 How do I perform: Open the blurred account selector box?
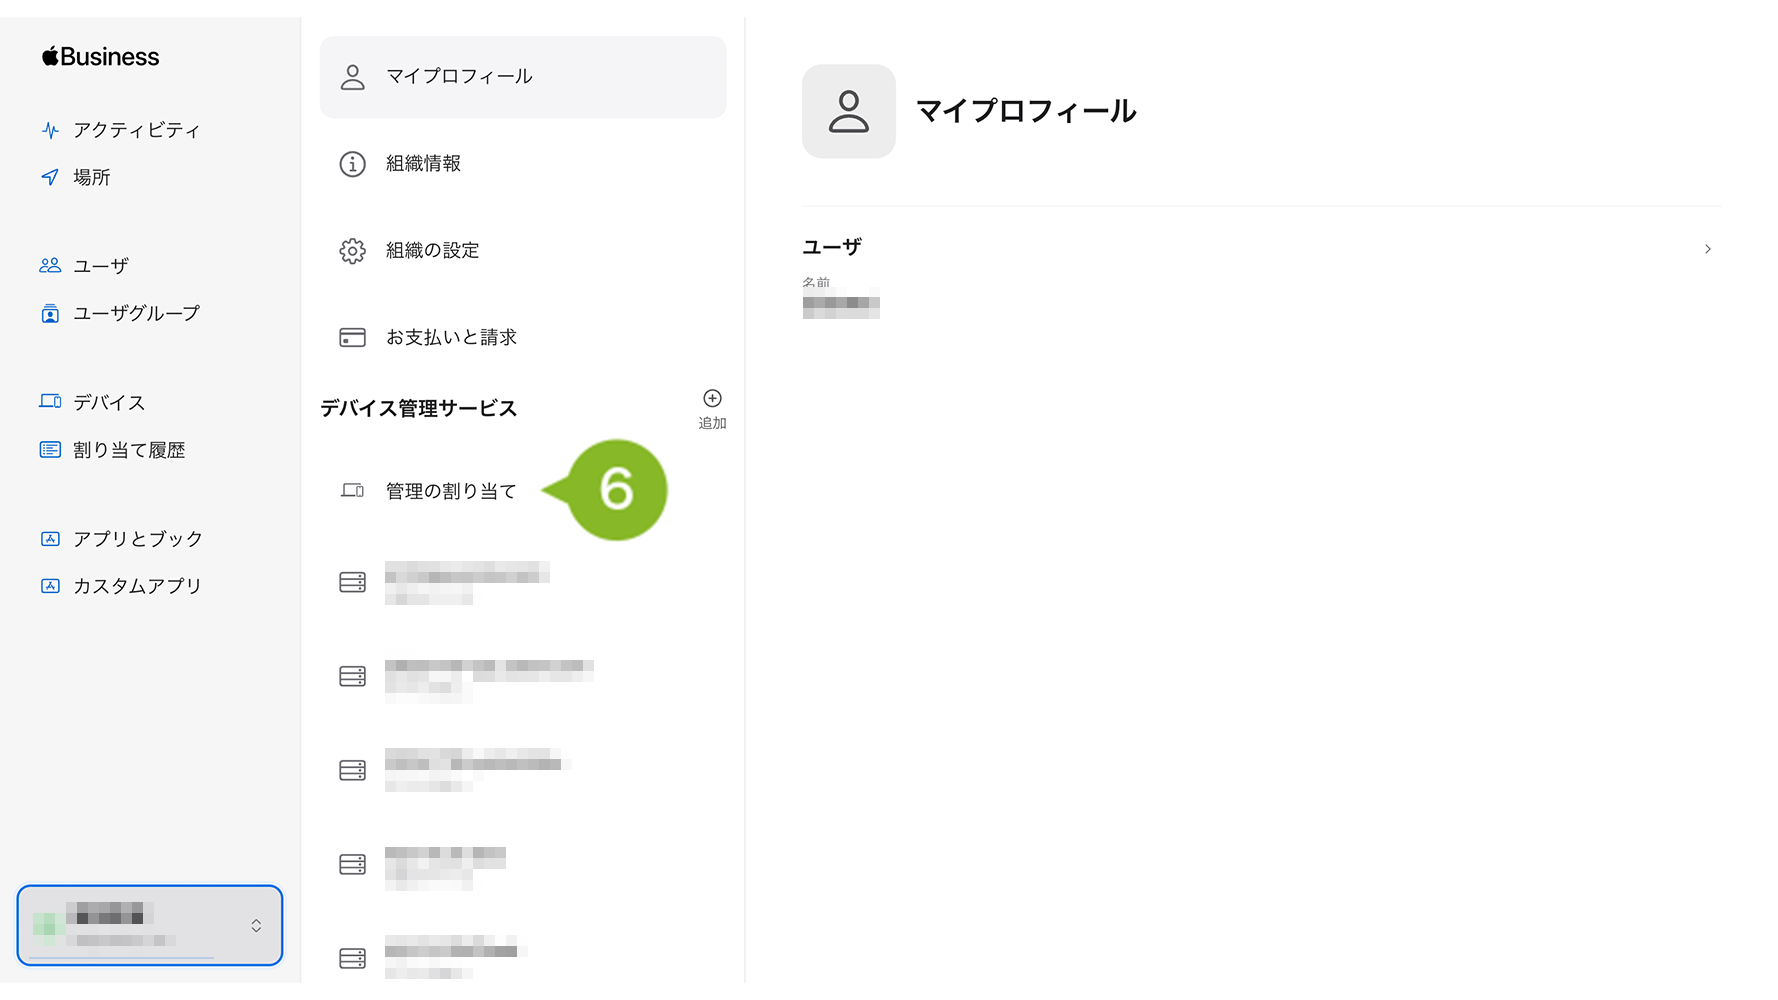coord(150,925)
